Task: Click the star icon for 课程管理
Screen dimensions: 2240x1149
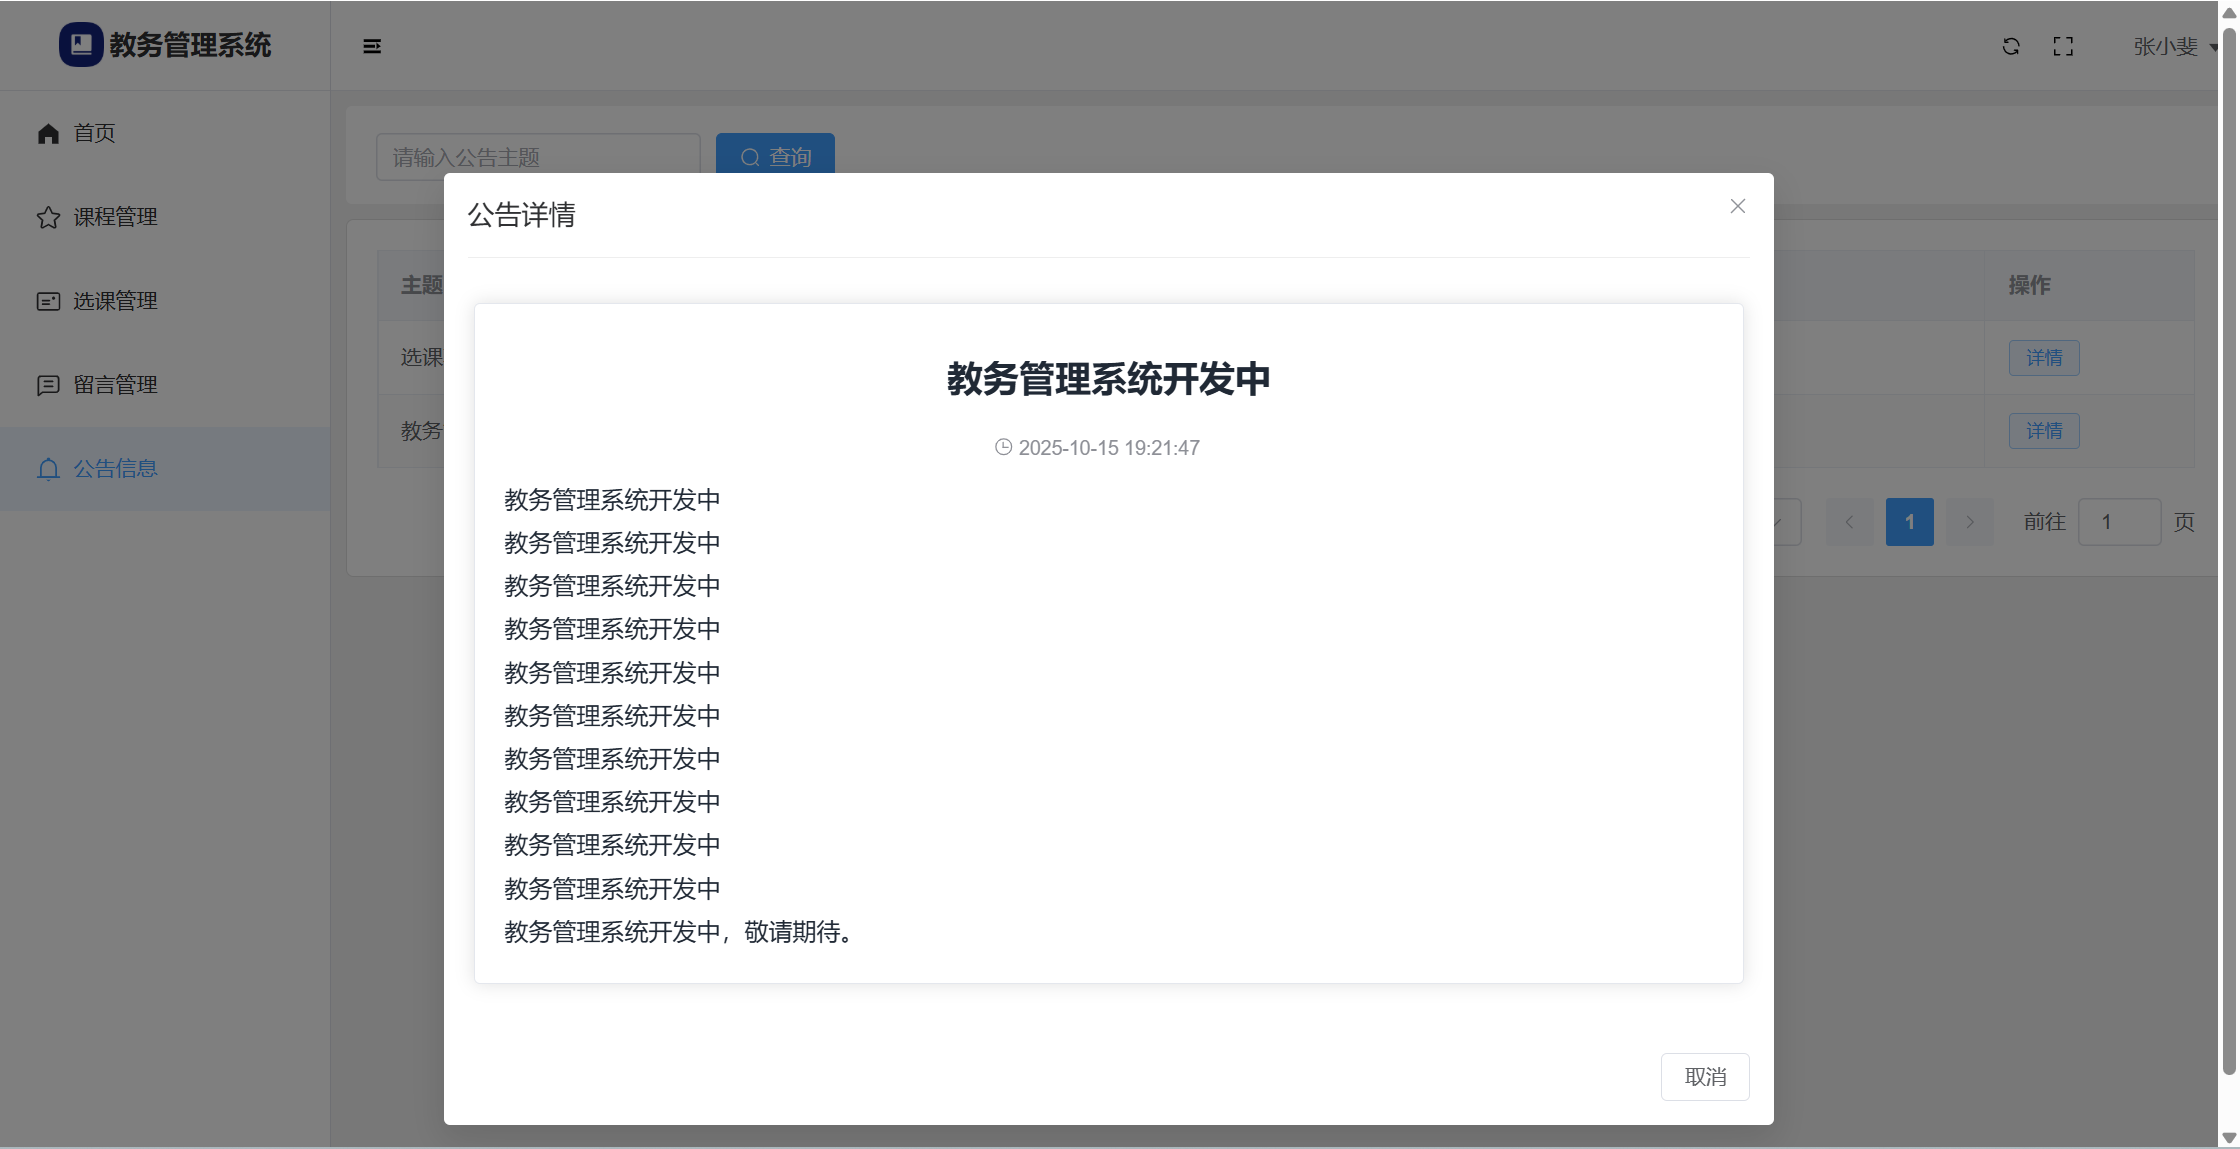Action: point(48,217)
